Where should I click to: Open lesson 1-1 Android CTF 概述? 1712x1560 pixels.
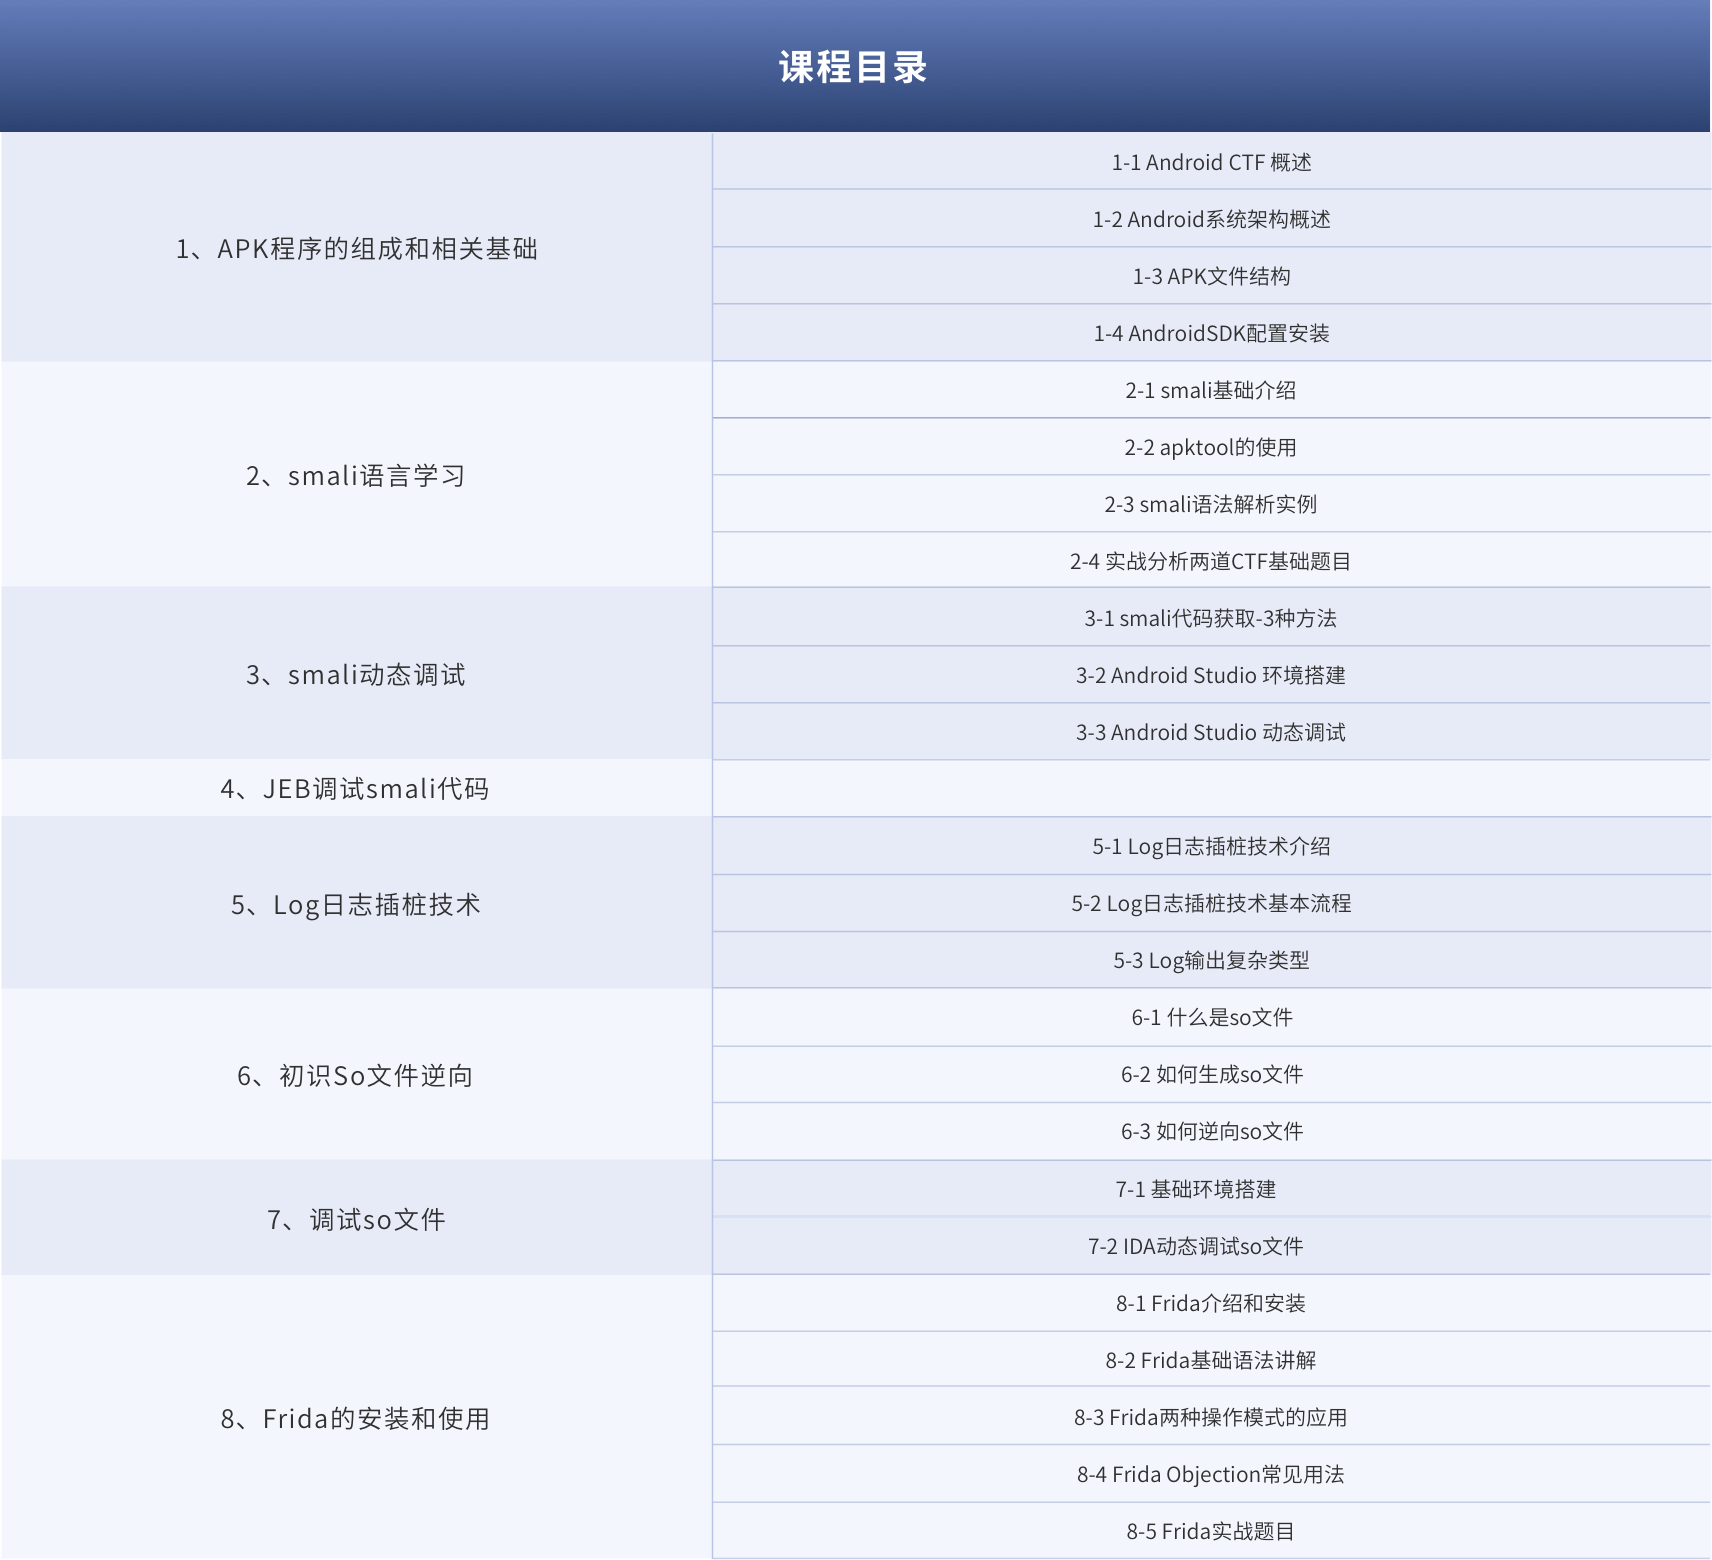(x=1211, y=162)
